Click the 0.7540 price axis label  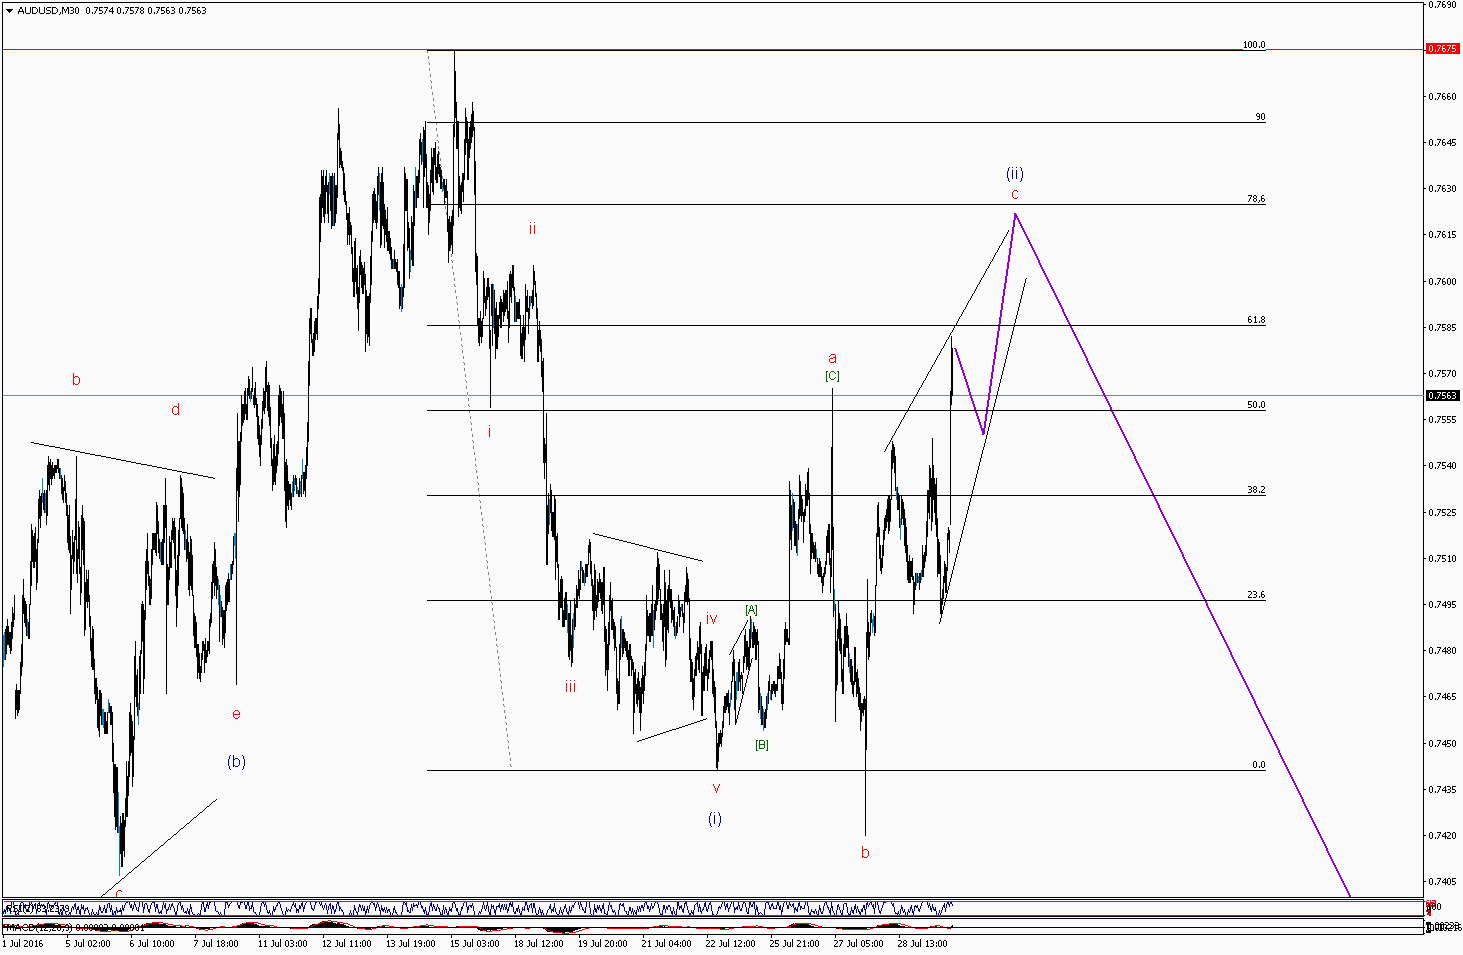click(x=1443, y=465)
